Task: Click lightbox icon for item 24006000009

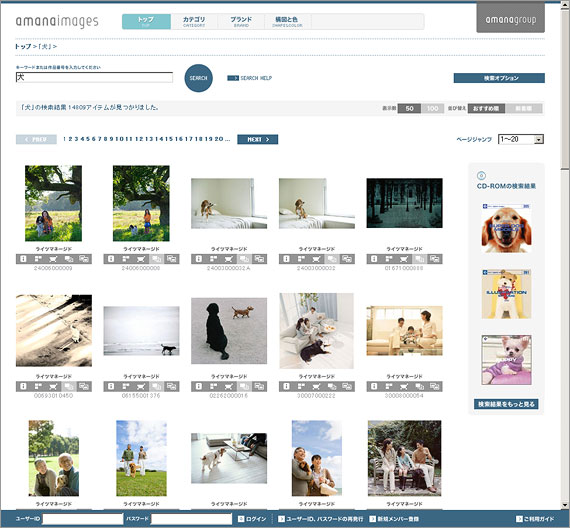Action: (x=69, y=259)
